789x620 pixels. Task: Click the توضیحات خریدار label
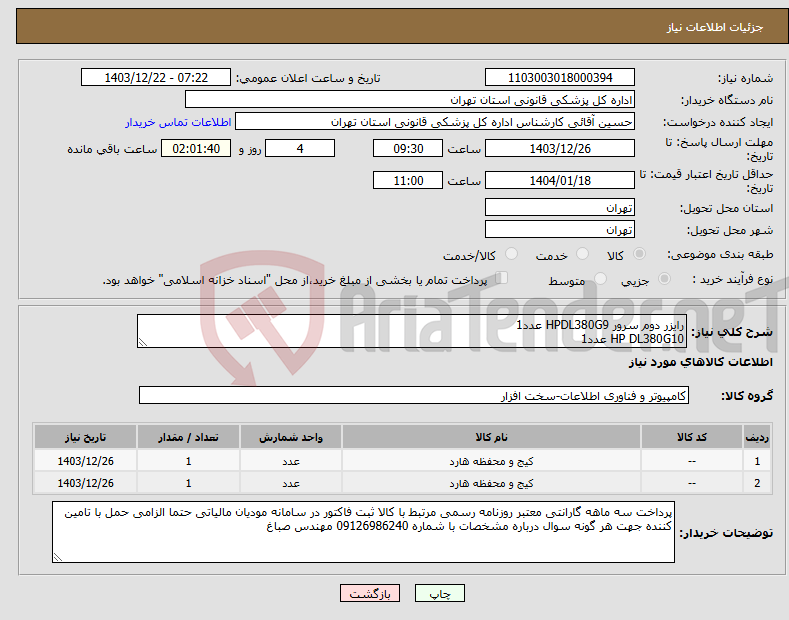tap(726, 533)
